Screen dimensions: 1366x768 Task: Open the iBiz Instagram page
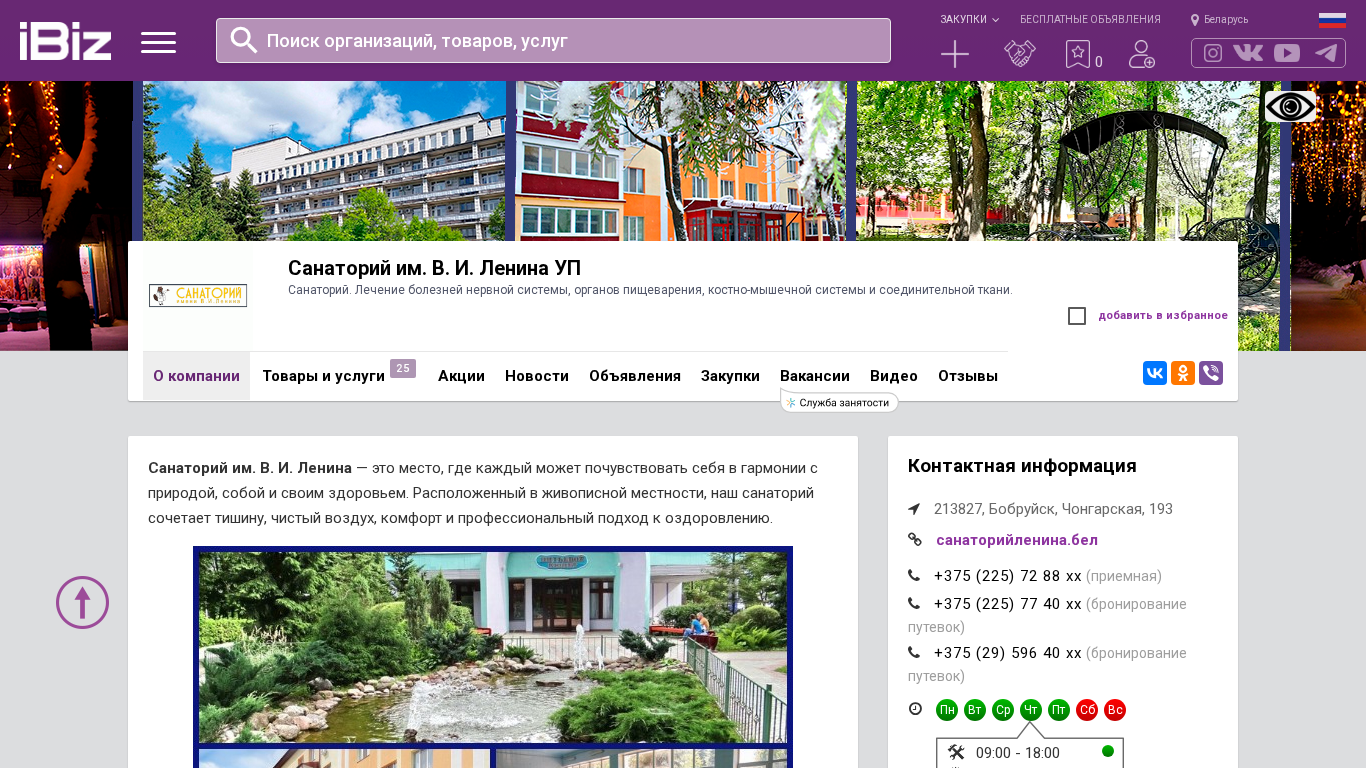coord(1213,53)
